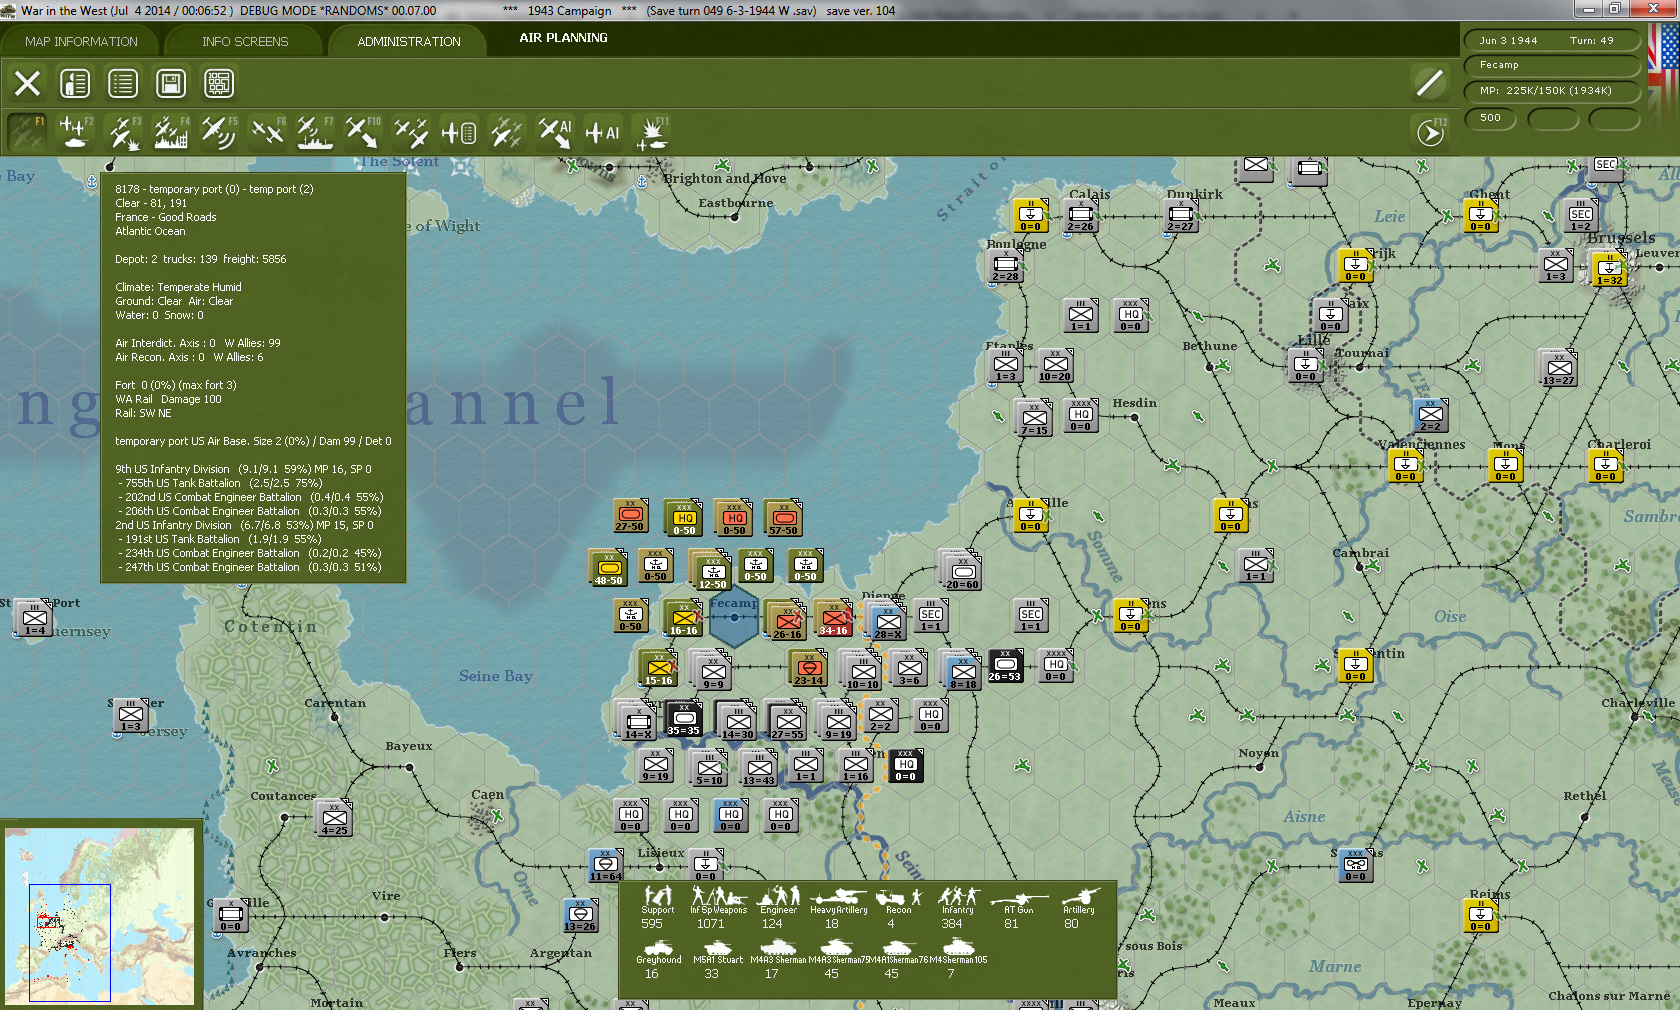The width and height of the screenshot is (1680, 1010).
Task: Open the list report icon
Action: click(x=123, y=83)
